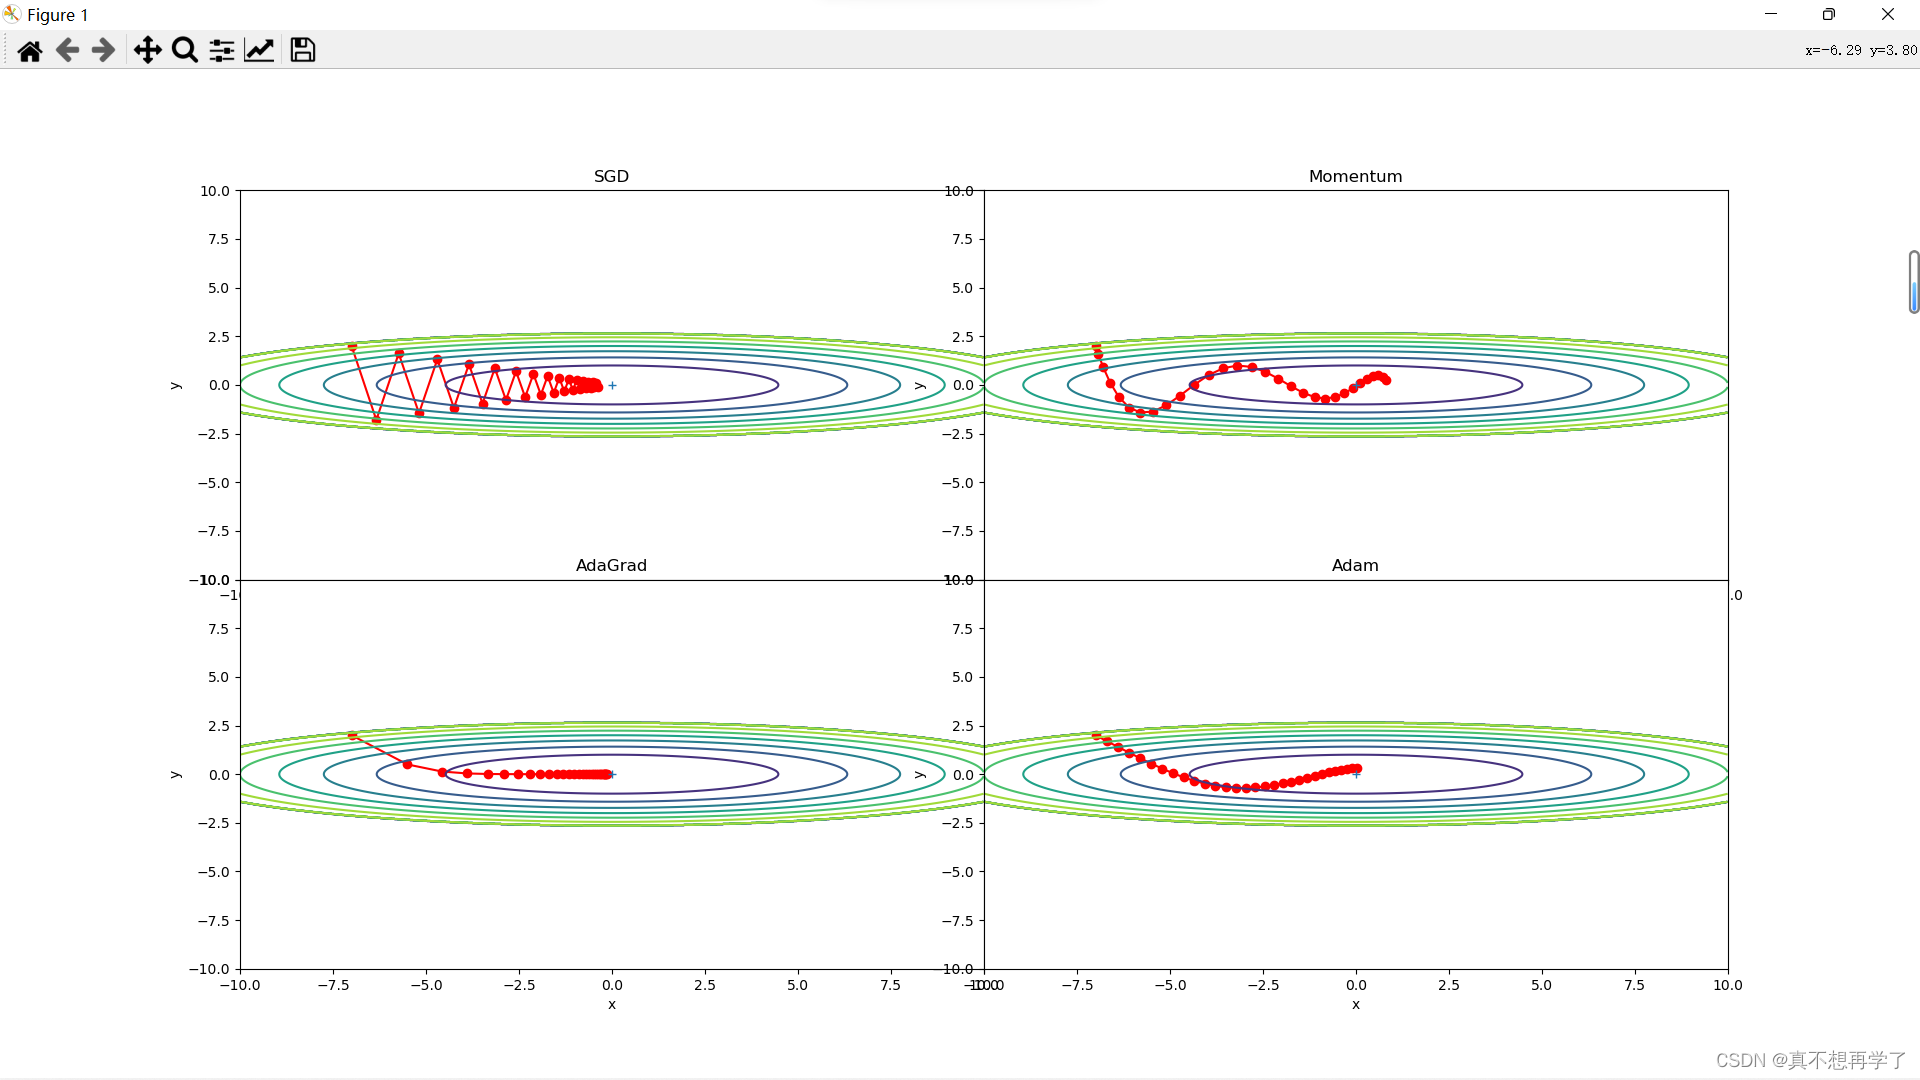Screen dimensions: 1920x1080
Task: Click the y axis label of AdaGrad plot
Action: (x=175, y=774)
